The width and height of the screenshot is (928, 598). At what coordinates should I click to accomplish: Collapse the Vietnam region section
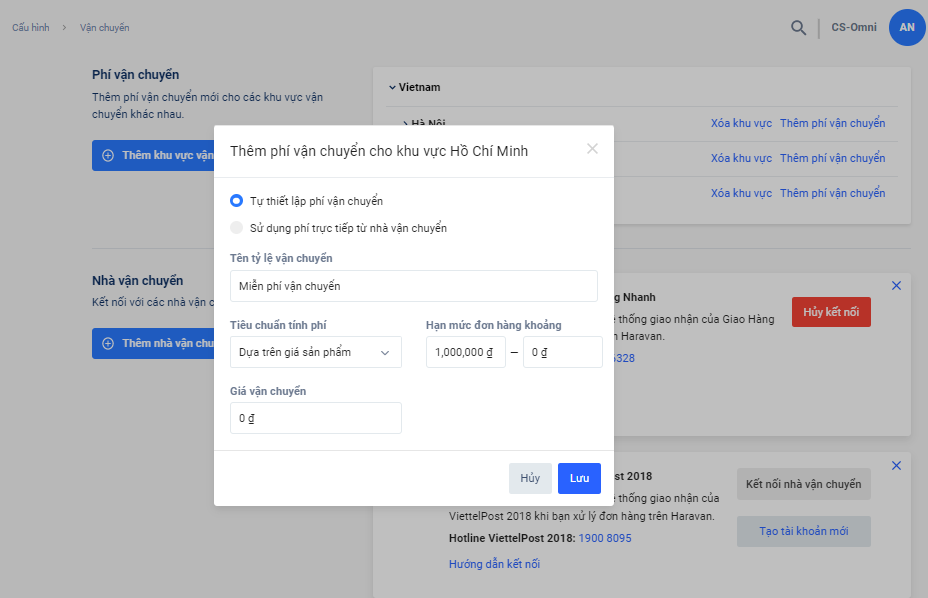(x=392, y=87)
